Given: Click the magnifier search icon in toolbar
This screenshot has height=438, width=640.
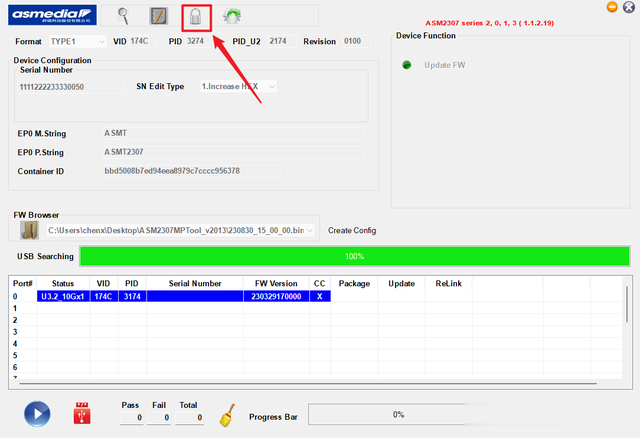Looking at the screenshot, I should (123, 16).
